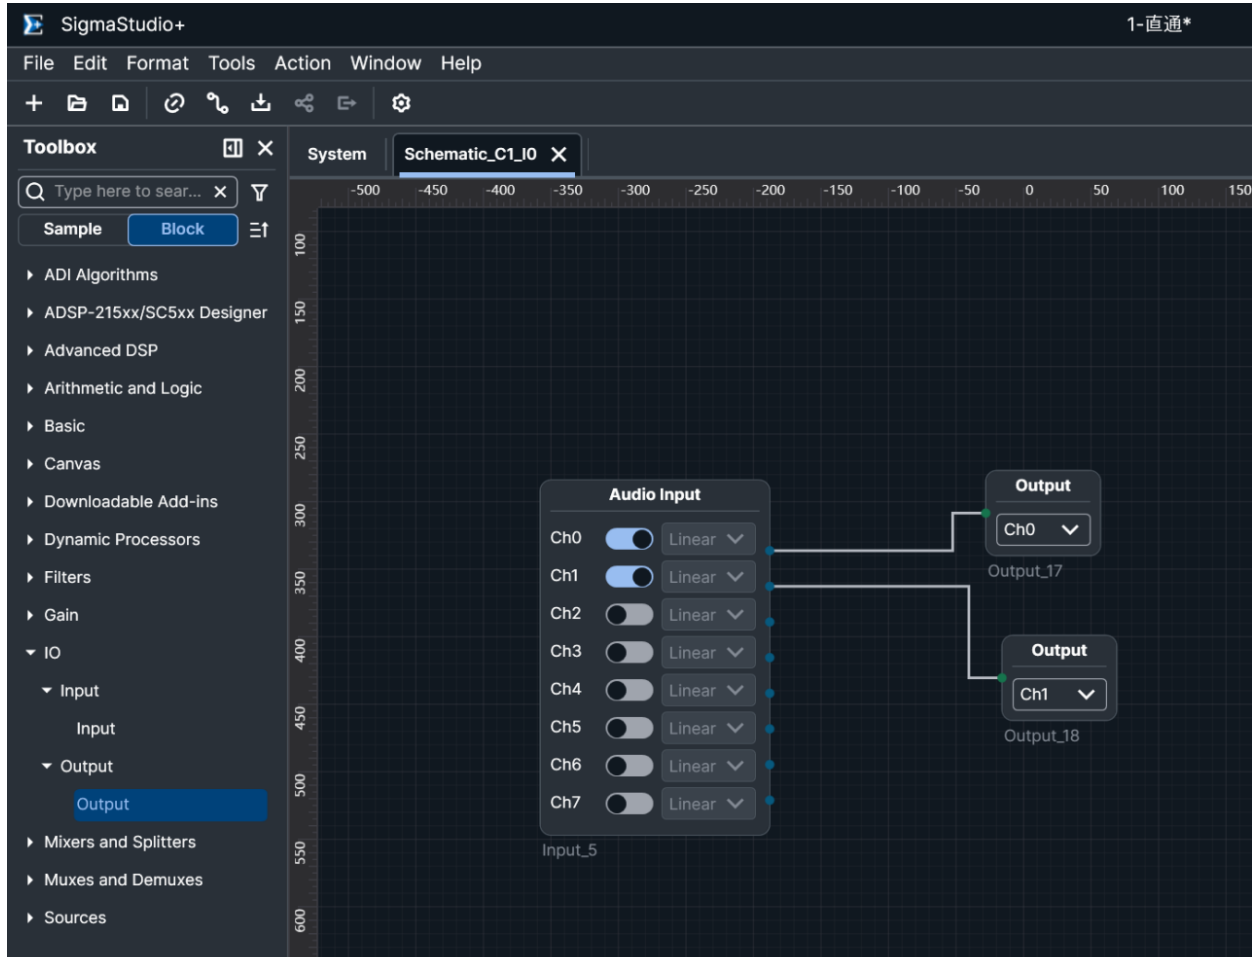Enable the Ch4 toggle in Audio Input
Viewport: 1257px width, 957px height.
coord(629,691)
